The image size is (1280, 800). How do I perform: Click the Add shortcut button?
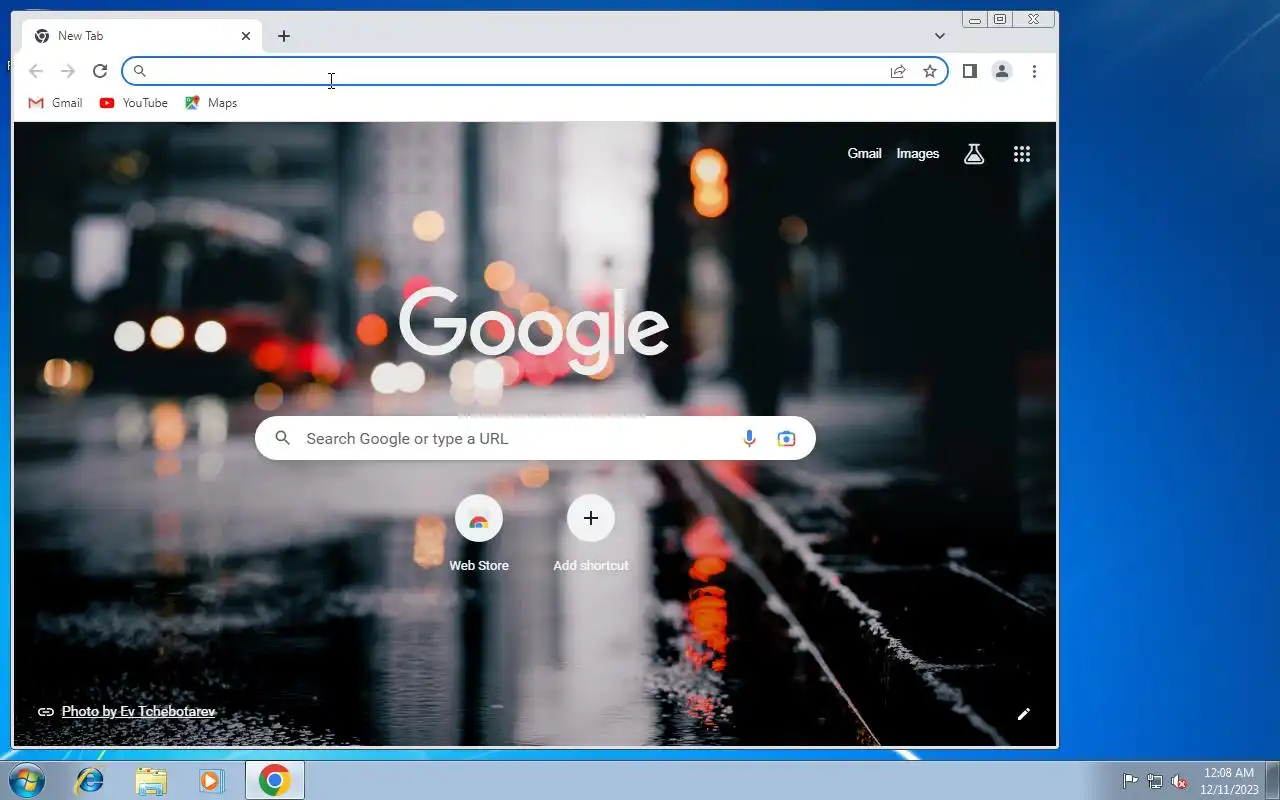(591, 533)
